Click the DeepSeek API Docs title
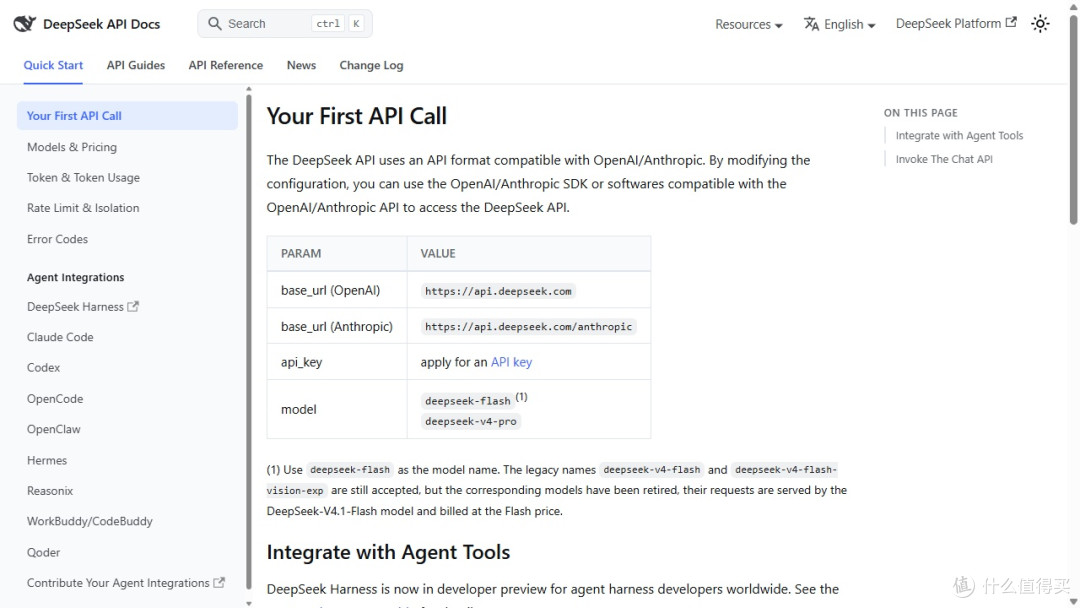 coord(101,24)
